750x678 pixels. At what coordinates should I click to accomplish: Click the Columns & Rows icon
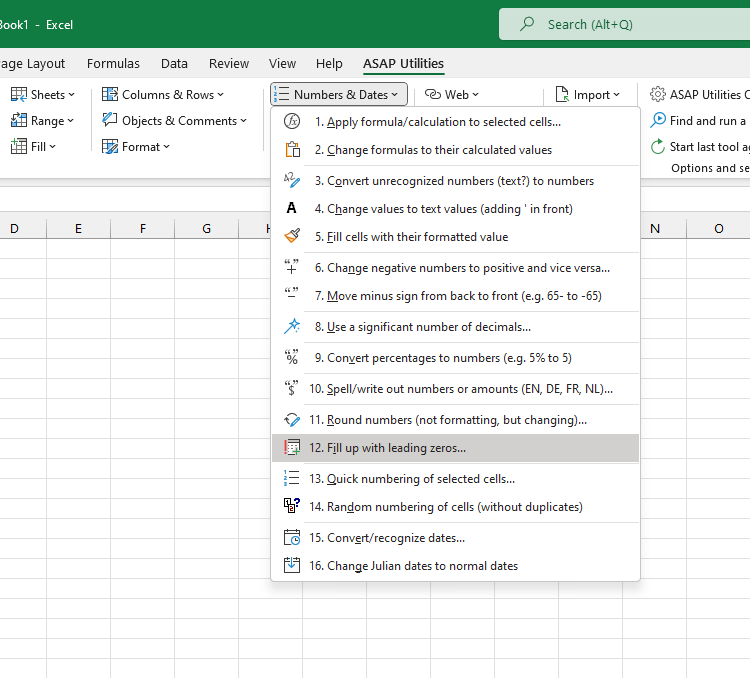coord(110,94)
